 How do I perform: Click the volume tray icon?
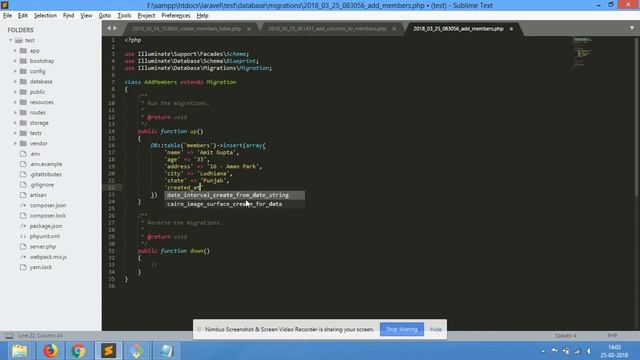(x=589, y=351)
